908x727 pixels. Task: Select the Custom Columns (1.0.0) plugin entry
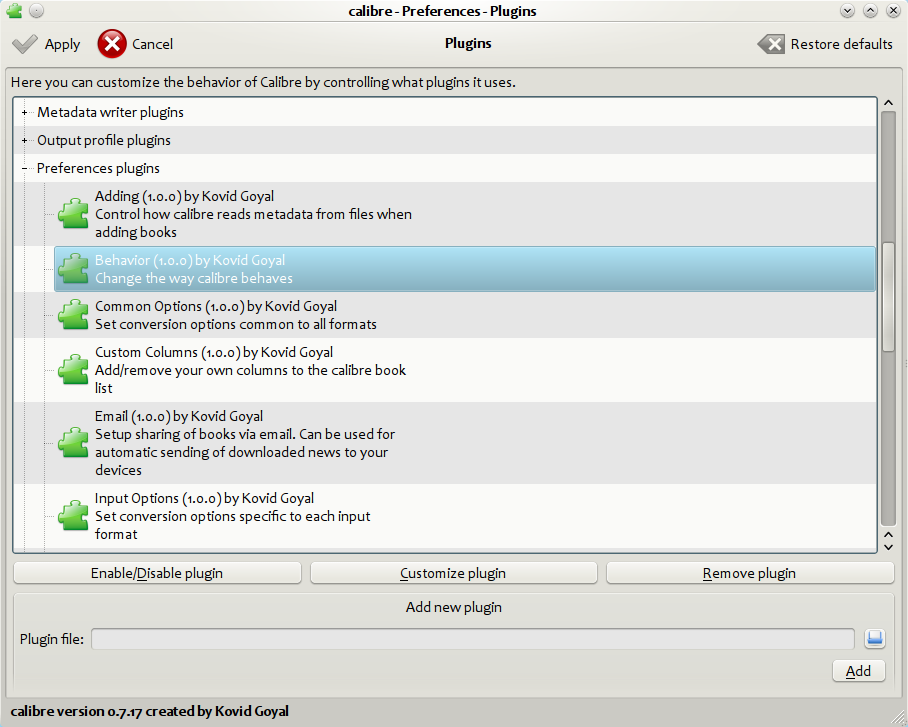click(x=465, y=370)
